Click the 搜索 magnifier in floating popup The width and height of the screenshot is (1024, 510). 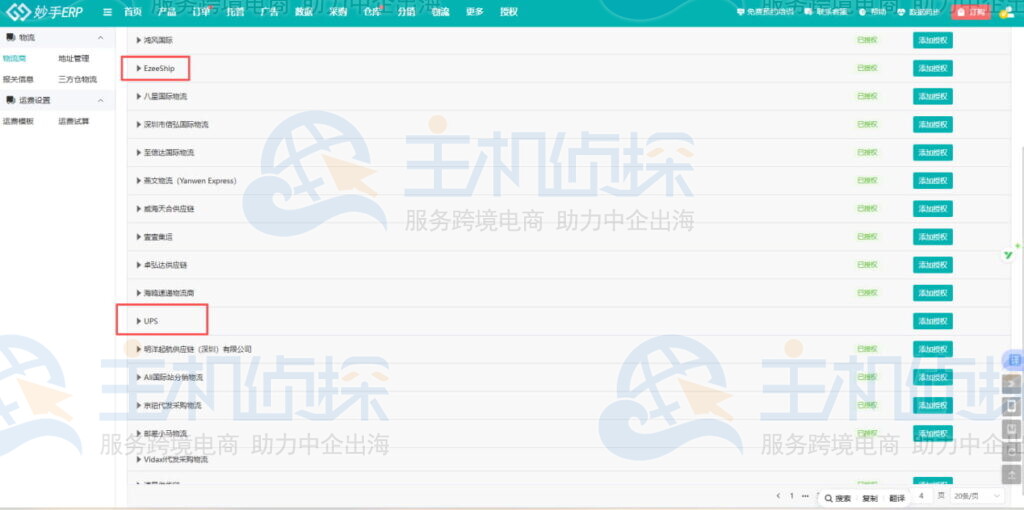point(829,498)
